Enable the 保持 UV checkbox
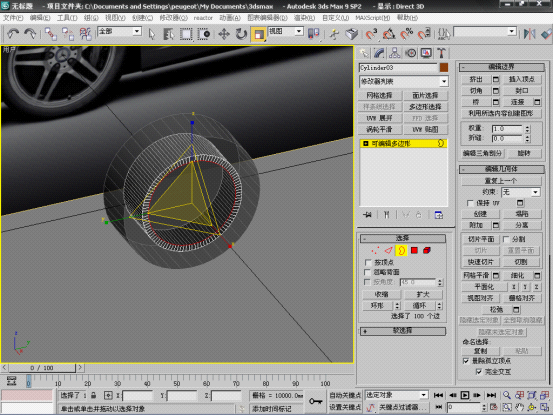The height and width of the screenshot is (415, 553). tap(470, 203)
